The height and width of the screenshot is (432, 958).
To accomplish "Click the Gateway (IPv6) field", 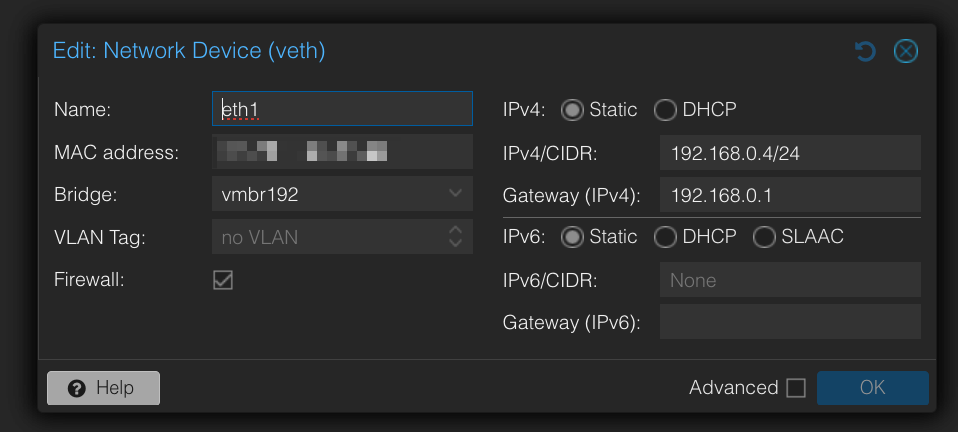I will [x=789, y=322].
